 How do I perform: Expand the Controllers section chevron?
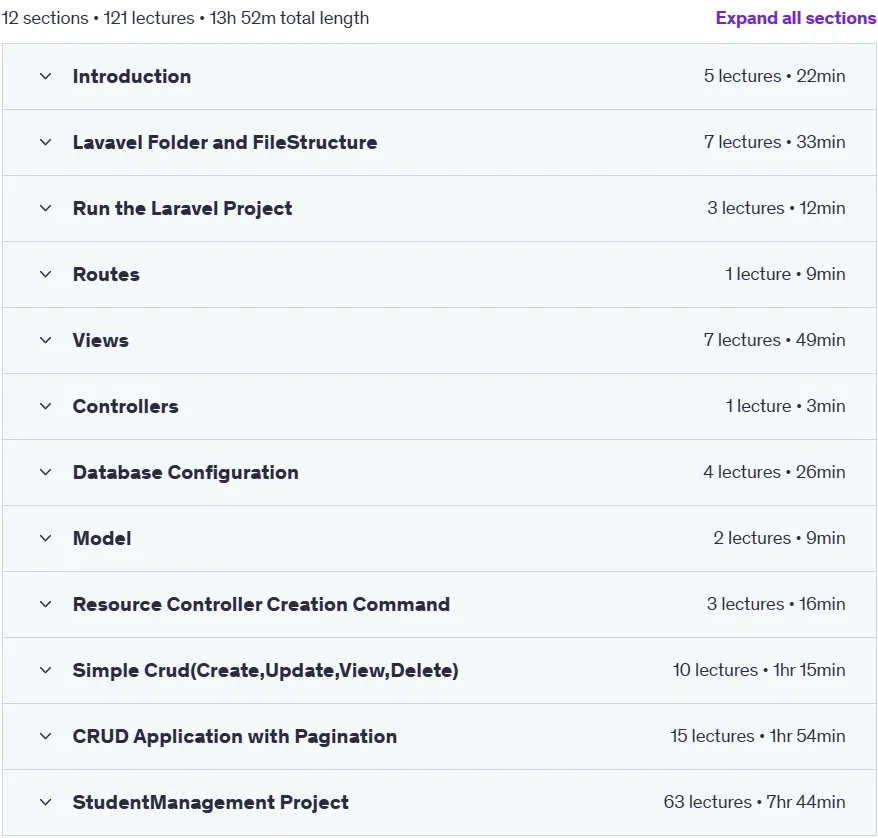[45, 406]
